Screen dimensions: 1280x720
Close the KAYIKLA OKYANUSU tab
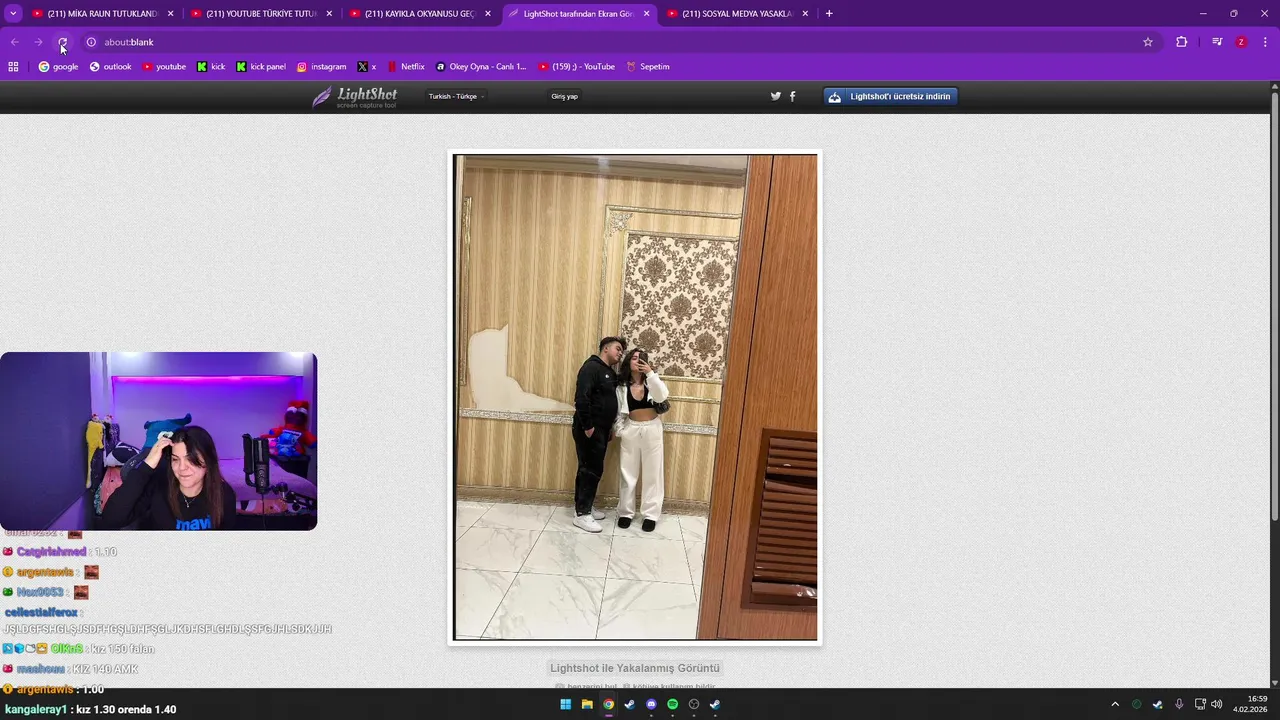pyautogui.click(x=488, y=13)
